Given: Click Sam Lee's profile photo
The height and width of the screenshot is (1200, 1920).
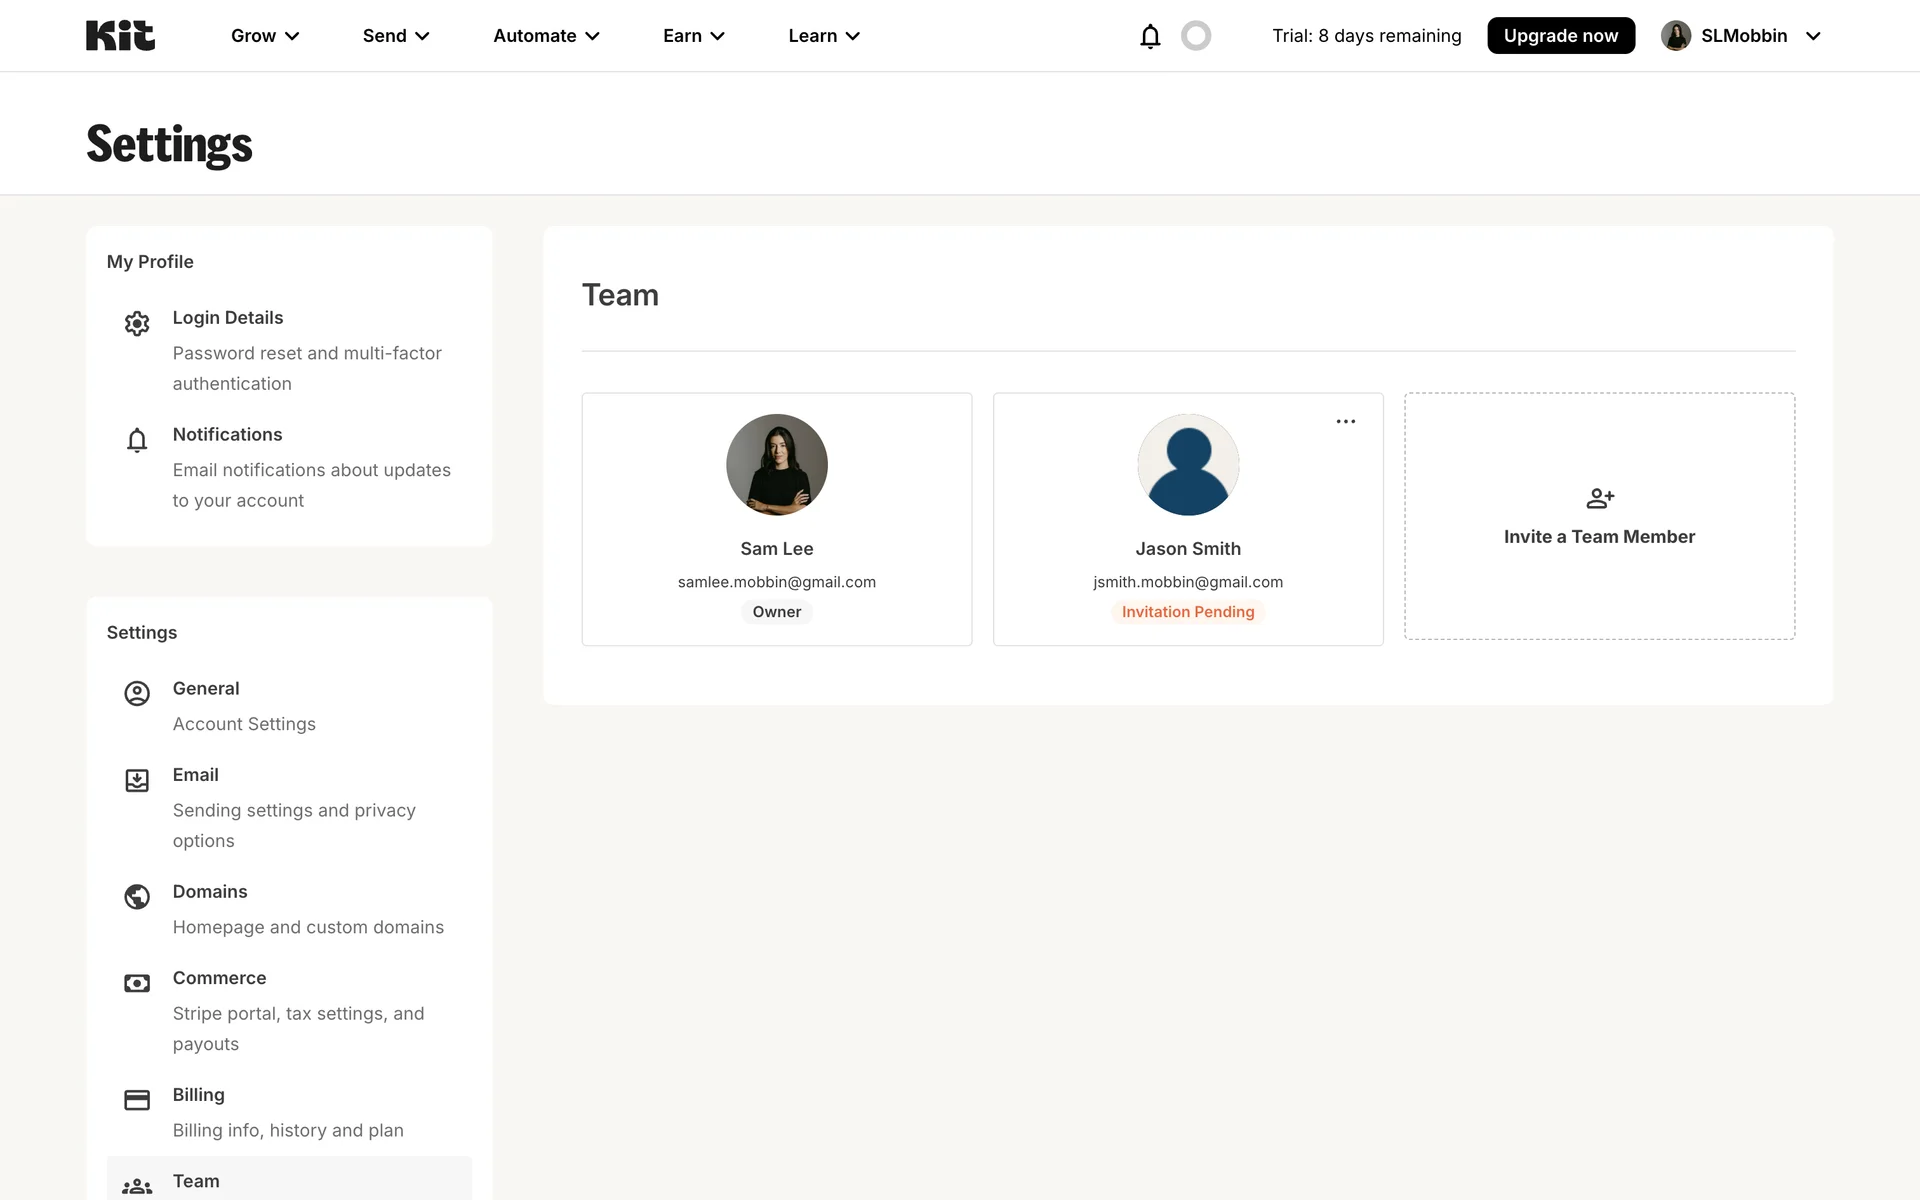Looking at the screenshot, I should (777, 465).
